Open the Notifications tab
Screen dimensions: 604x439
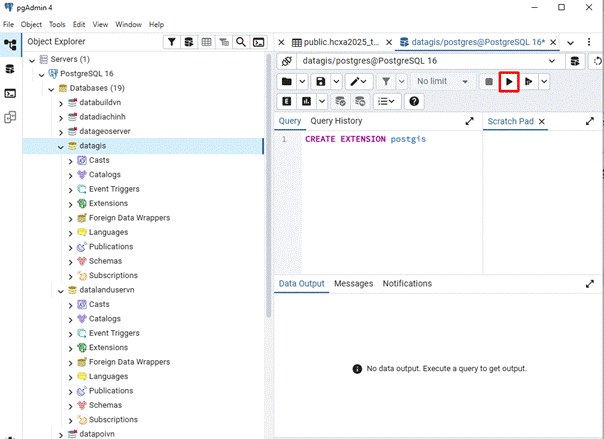tap(407, 284)
